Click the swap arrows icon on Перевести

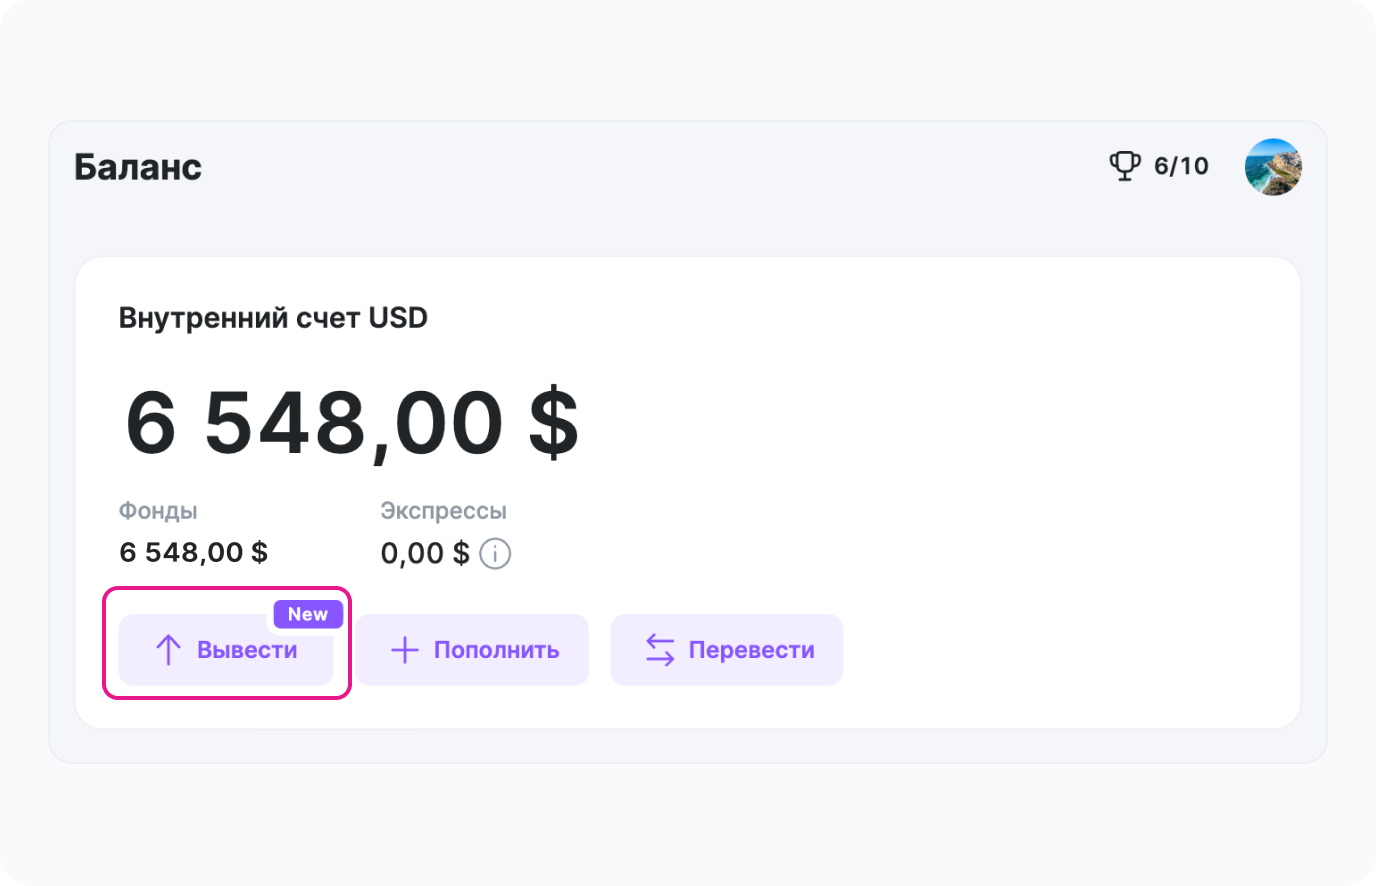[x=660, y=650]
